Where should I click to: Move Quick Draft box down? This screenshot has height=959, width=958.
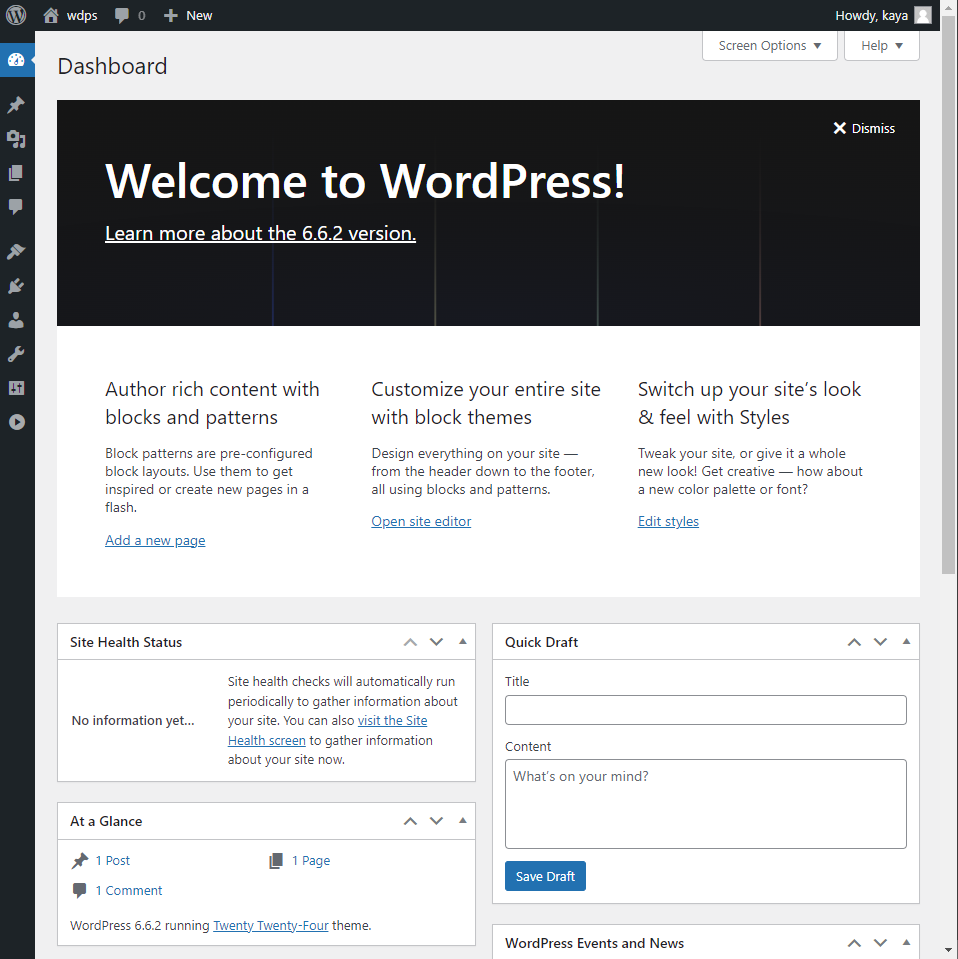point(880,642)
